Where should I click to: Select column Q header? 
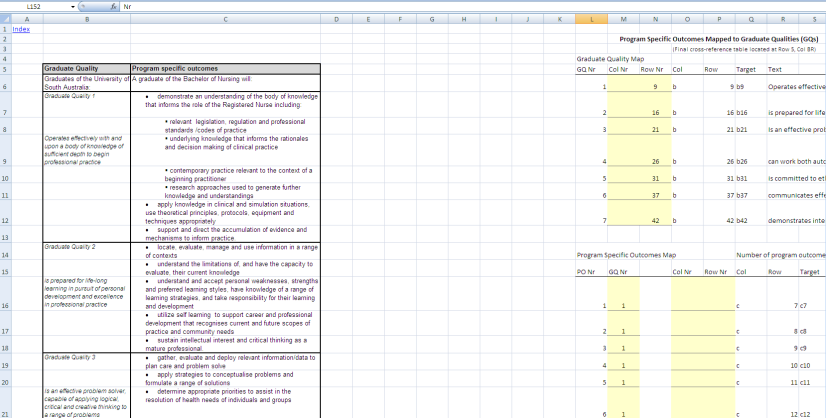(751, 20)
